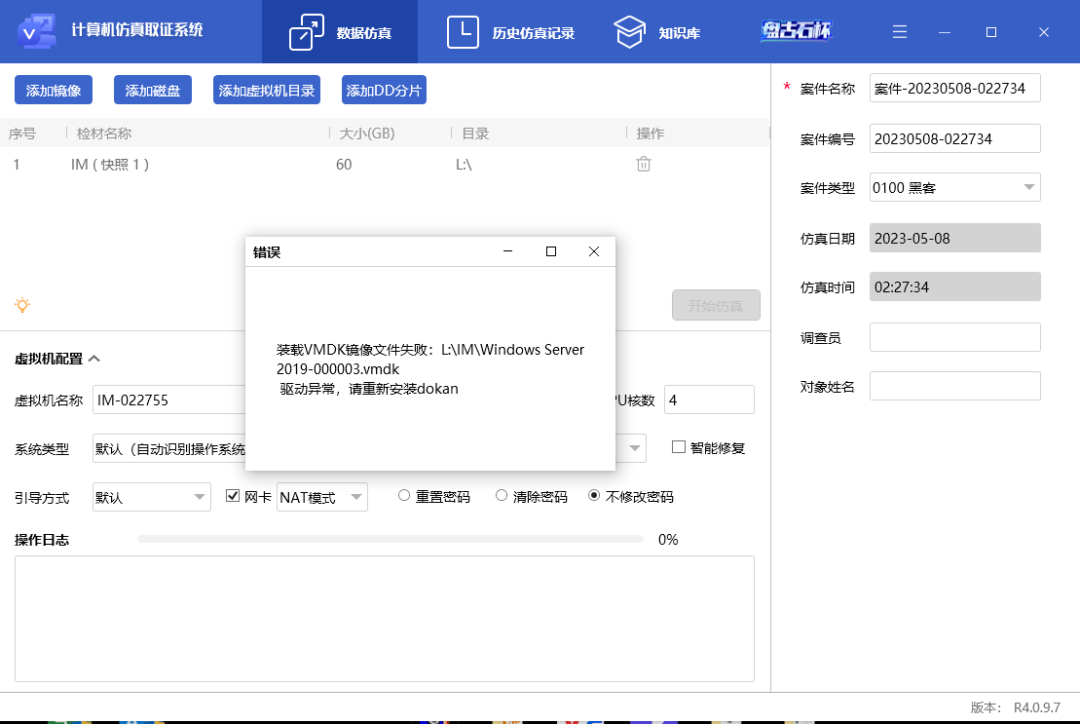Open the NAT模式 dropdown
Viewport: 1080px width, 724px height.
click(322, 497)
